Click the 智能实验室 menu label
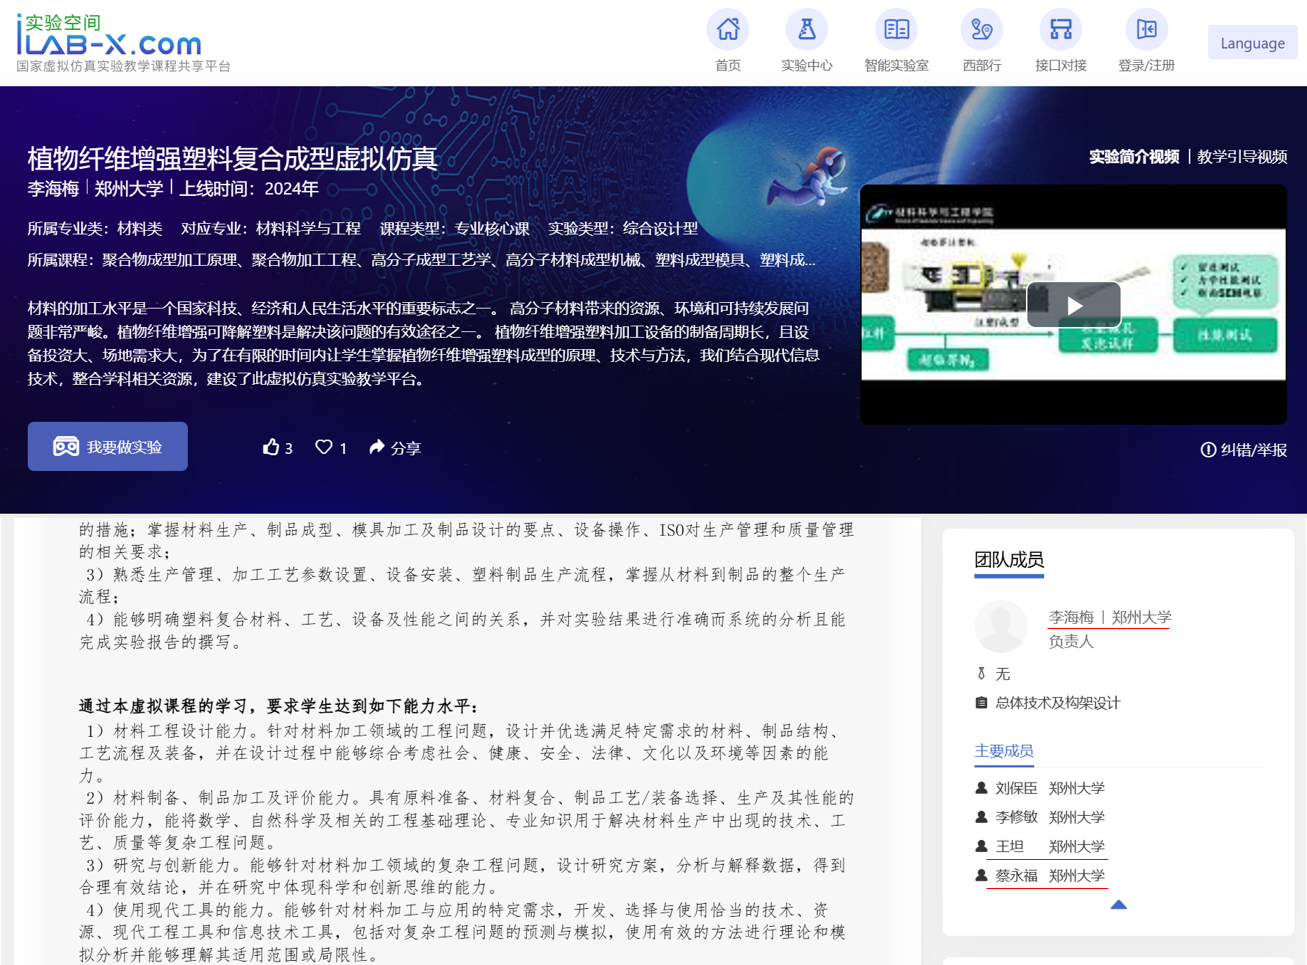 [896, 65]
